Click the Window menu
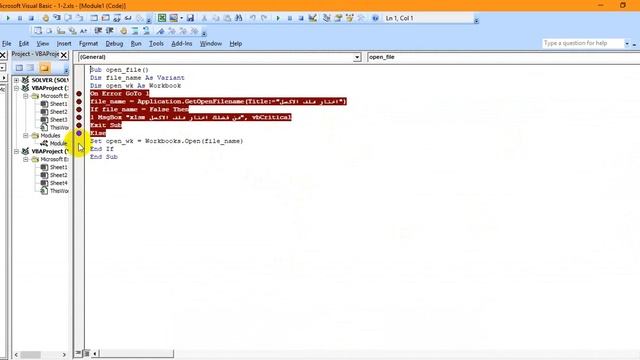 pos(211,44)
